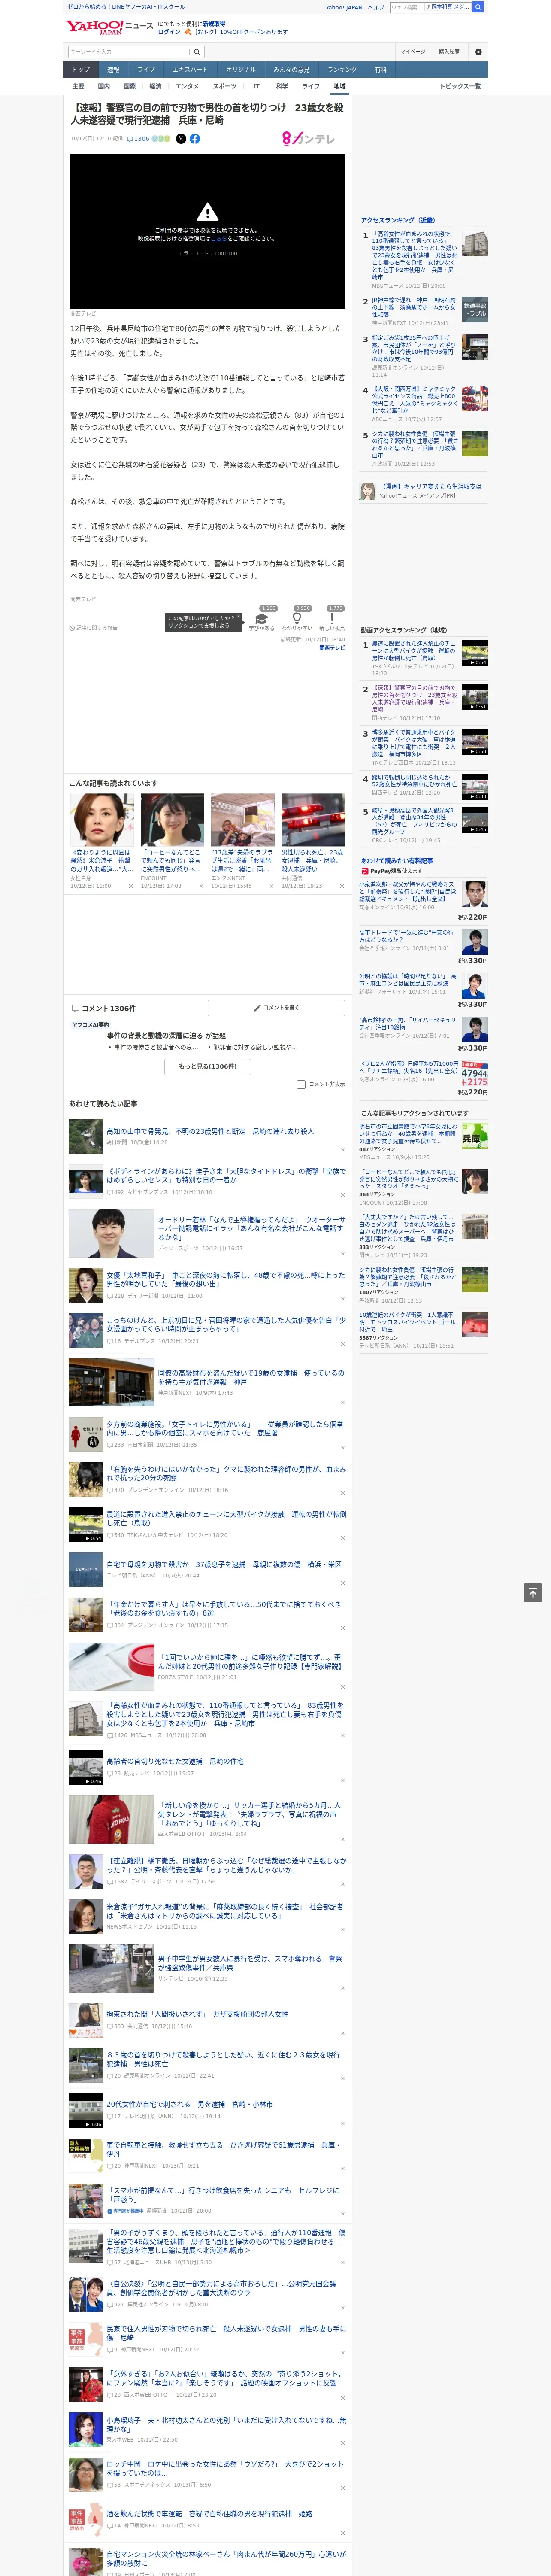
Task: Open the 購入履歴 menu
Action: click(x=449, y=52)
